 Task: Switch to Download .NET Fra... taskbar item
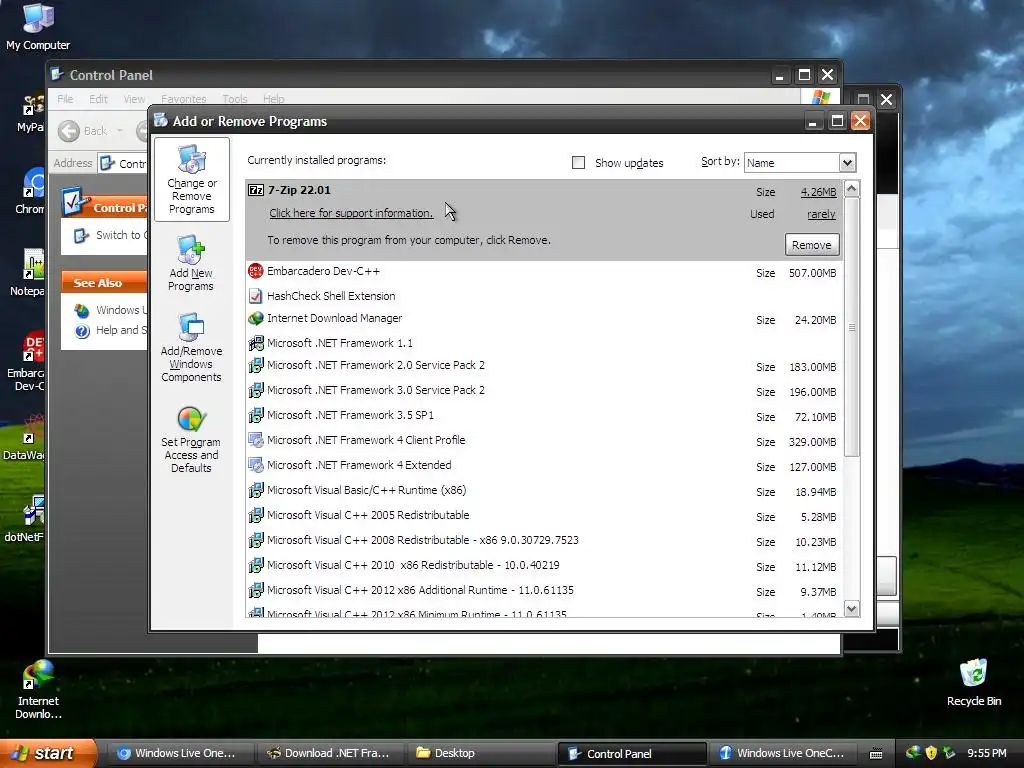coord(330,753)
